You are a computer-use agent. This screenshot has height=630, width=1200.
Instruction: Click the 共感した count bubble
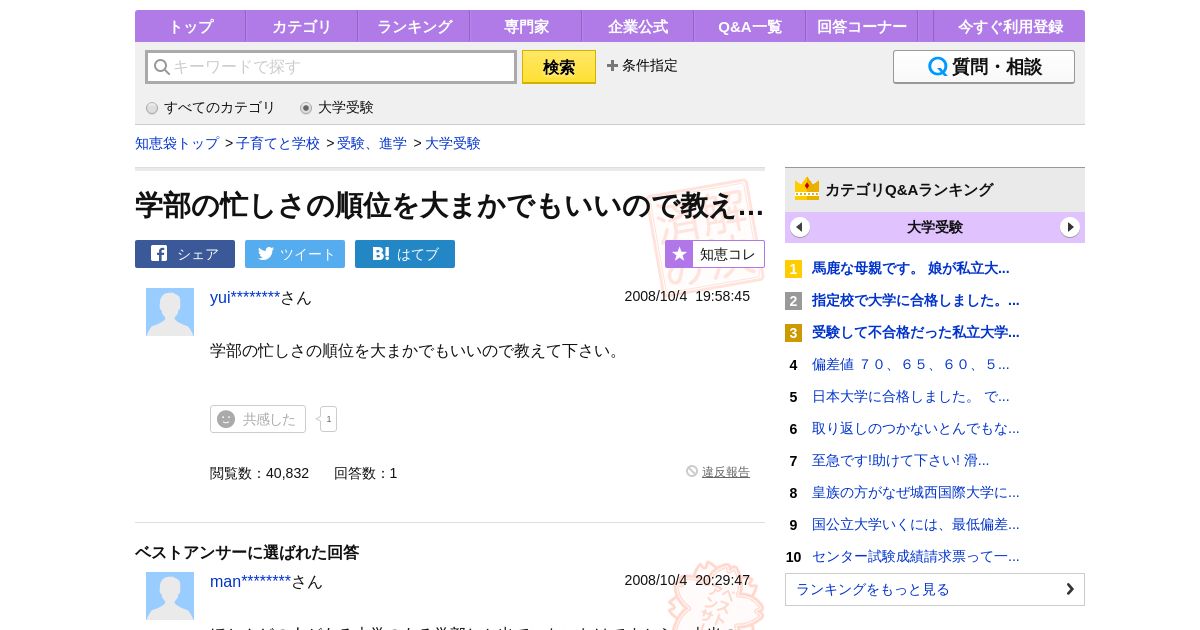click(328, 419)
